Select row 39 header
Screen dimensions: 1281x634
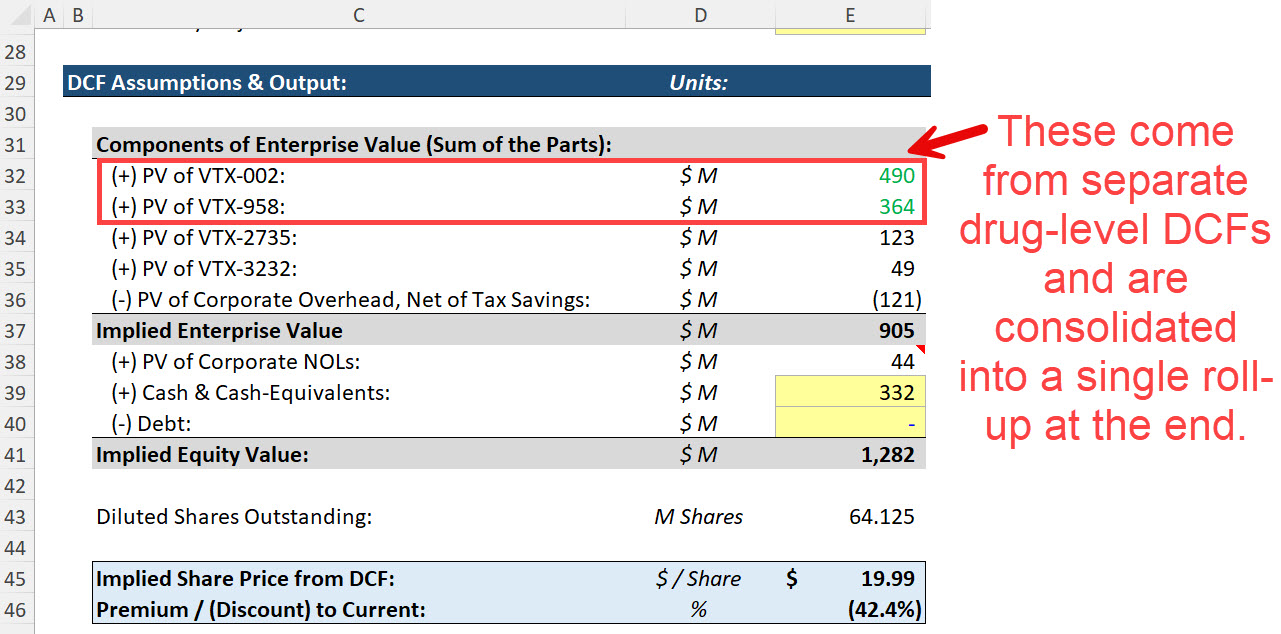click(x=17, y=392)
